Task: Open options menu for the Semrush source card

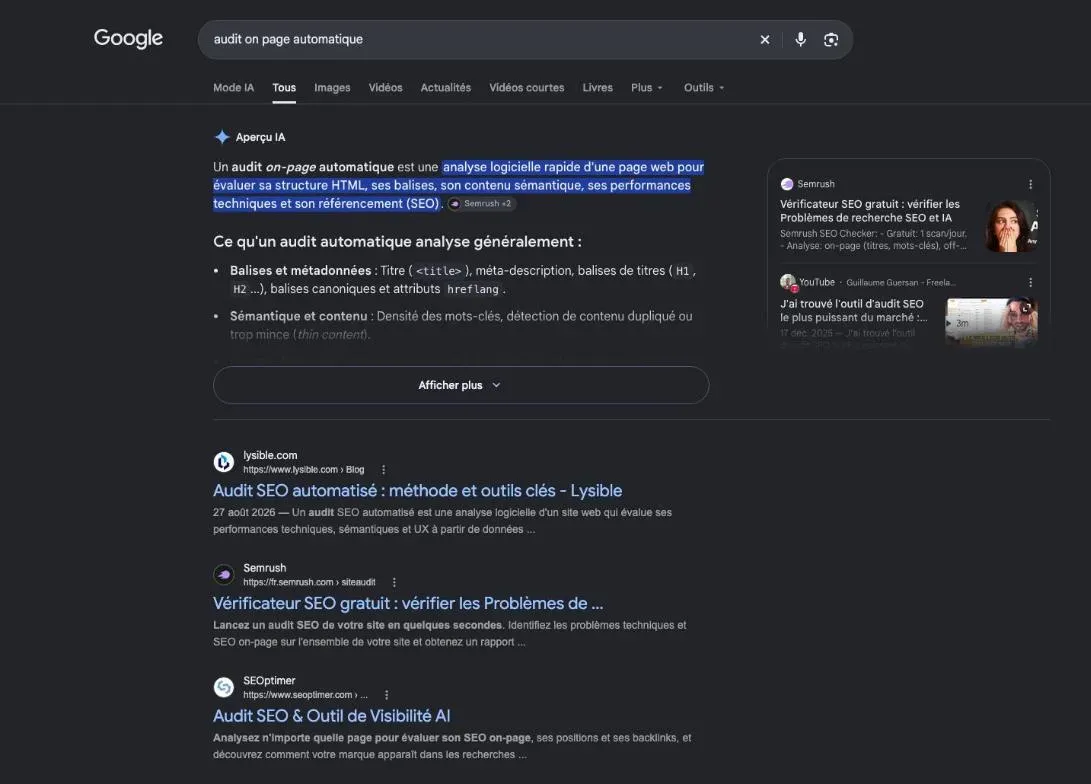Action: [1030, 184]
